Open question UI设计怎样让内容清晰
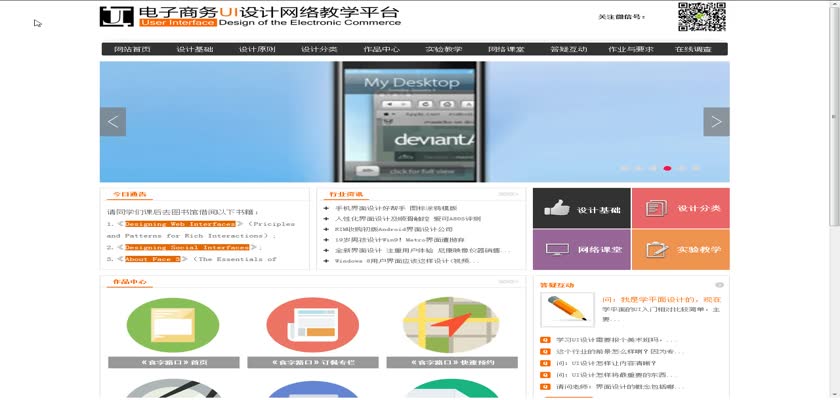Viewport: 840px width, 400px height. point(606,364)
